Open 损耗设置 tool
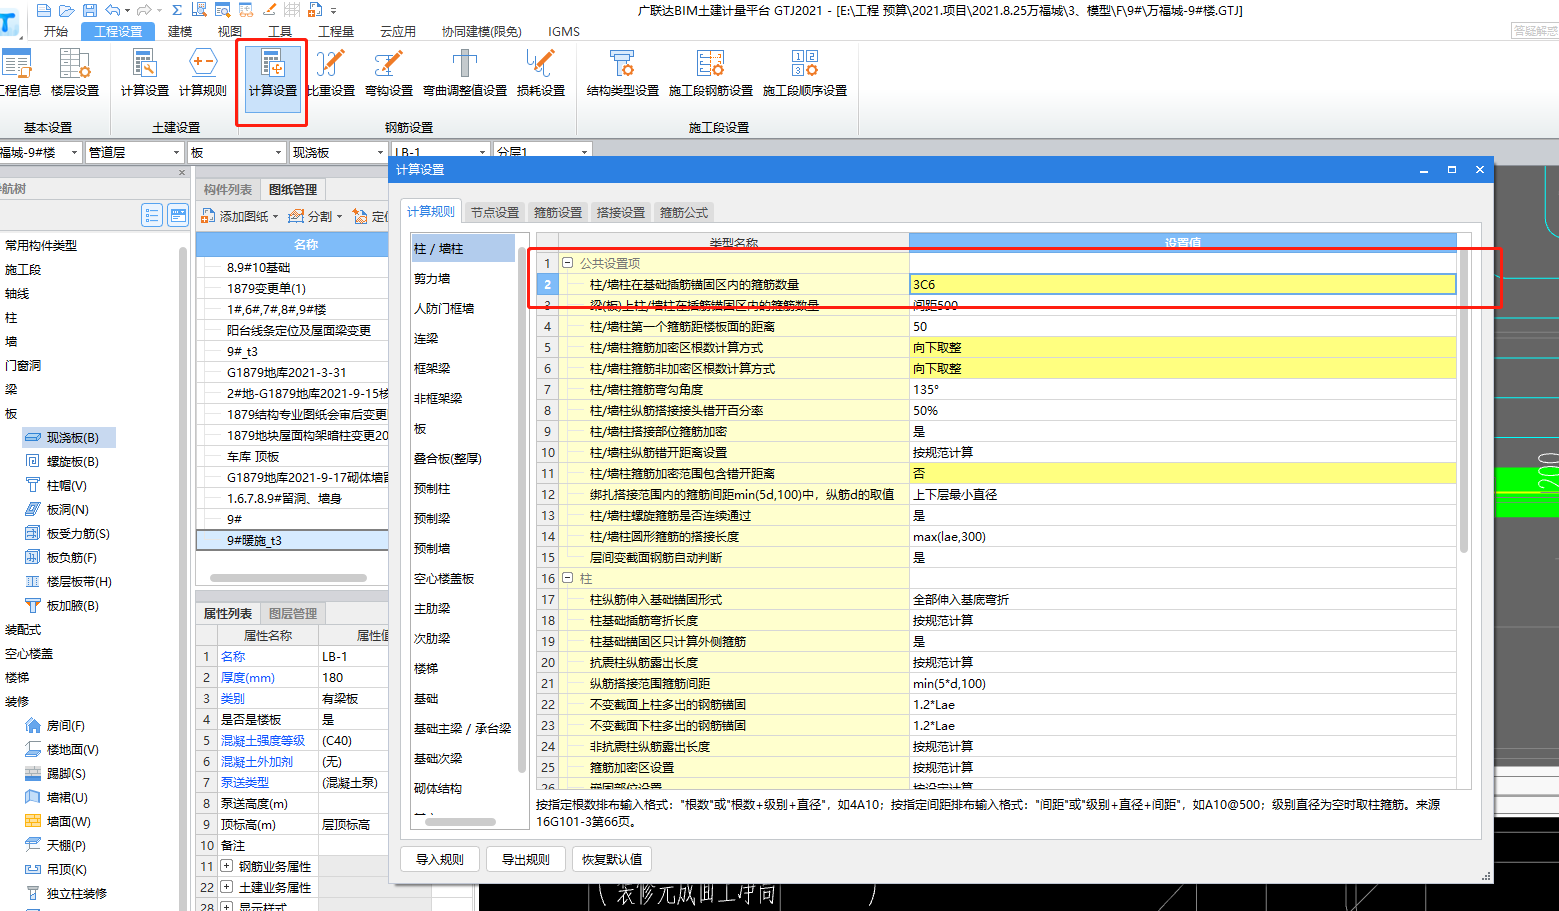The image size is (1559, 911). [x=541, y=73]
